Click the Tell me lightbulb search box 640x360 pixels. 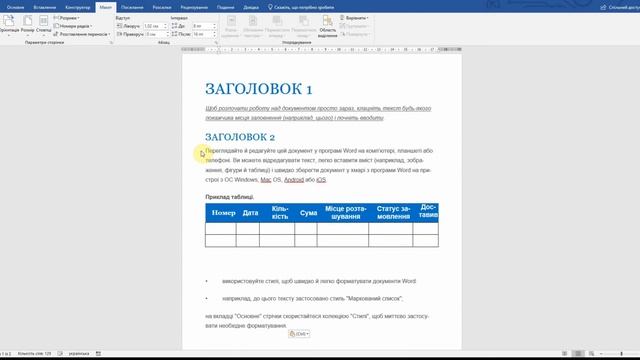(301, 7)
